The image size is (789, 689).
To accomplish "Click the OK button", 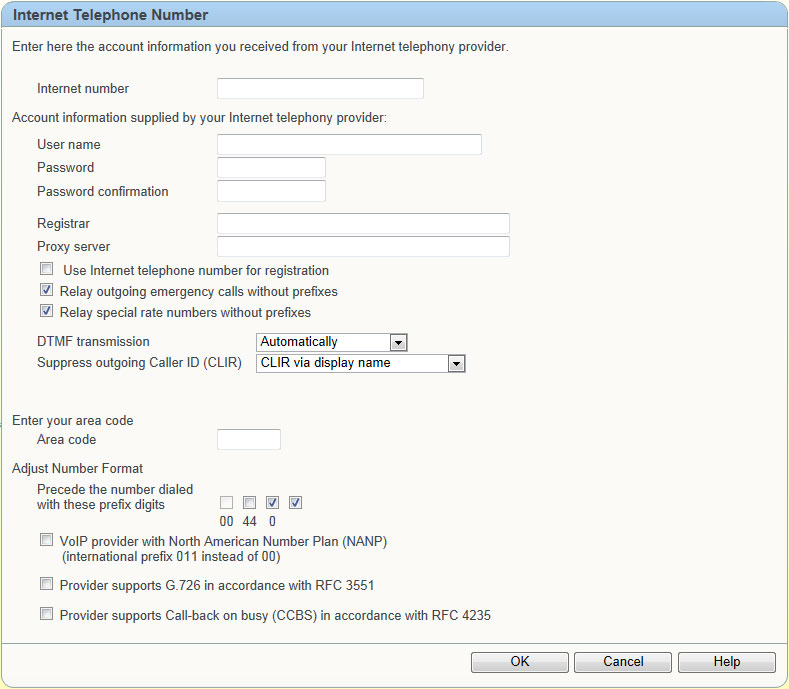I will (520, 662).
